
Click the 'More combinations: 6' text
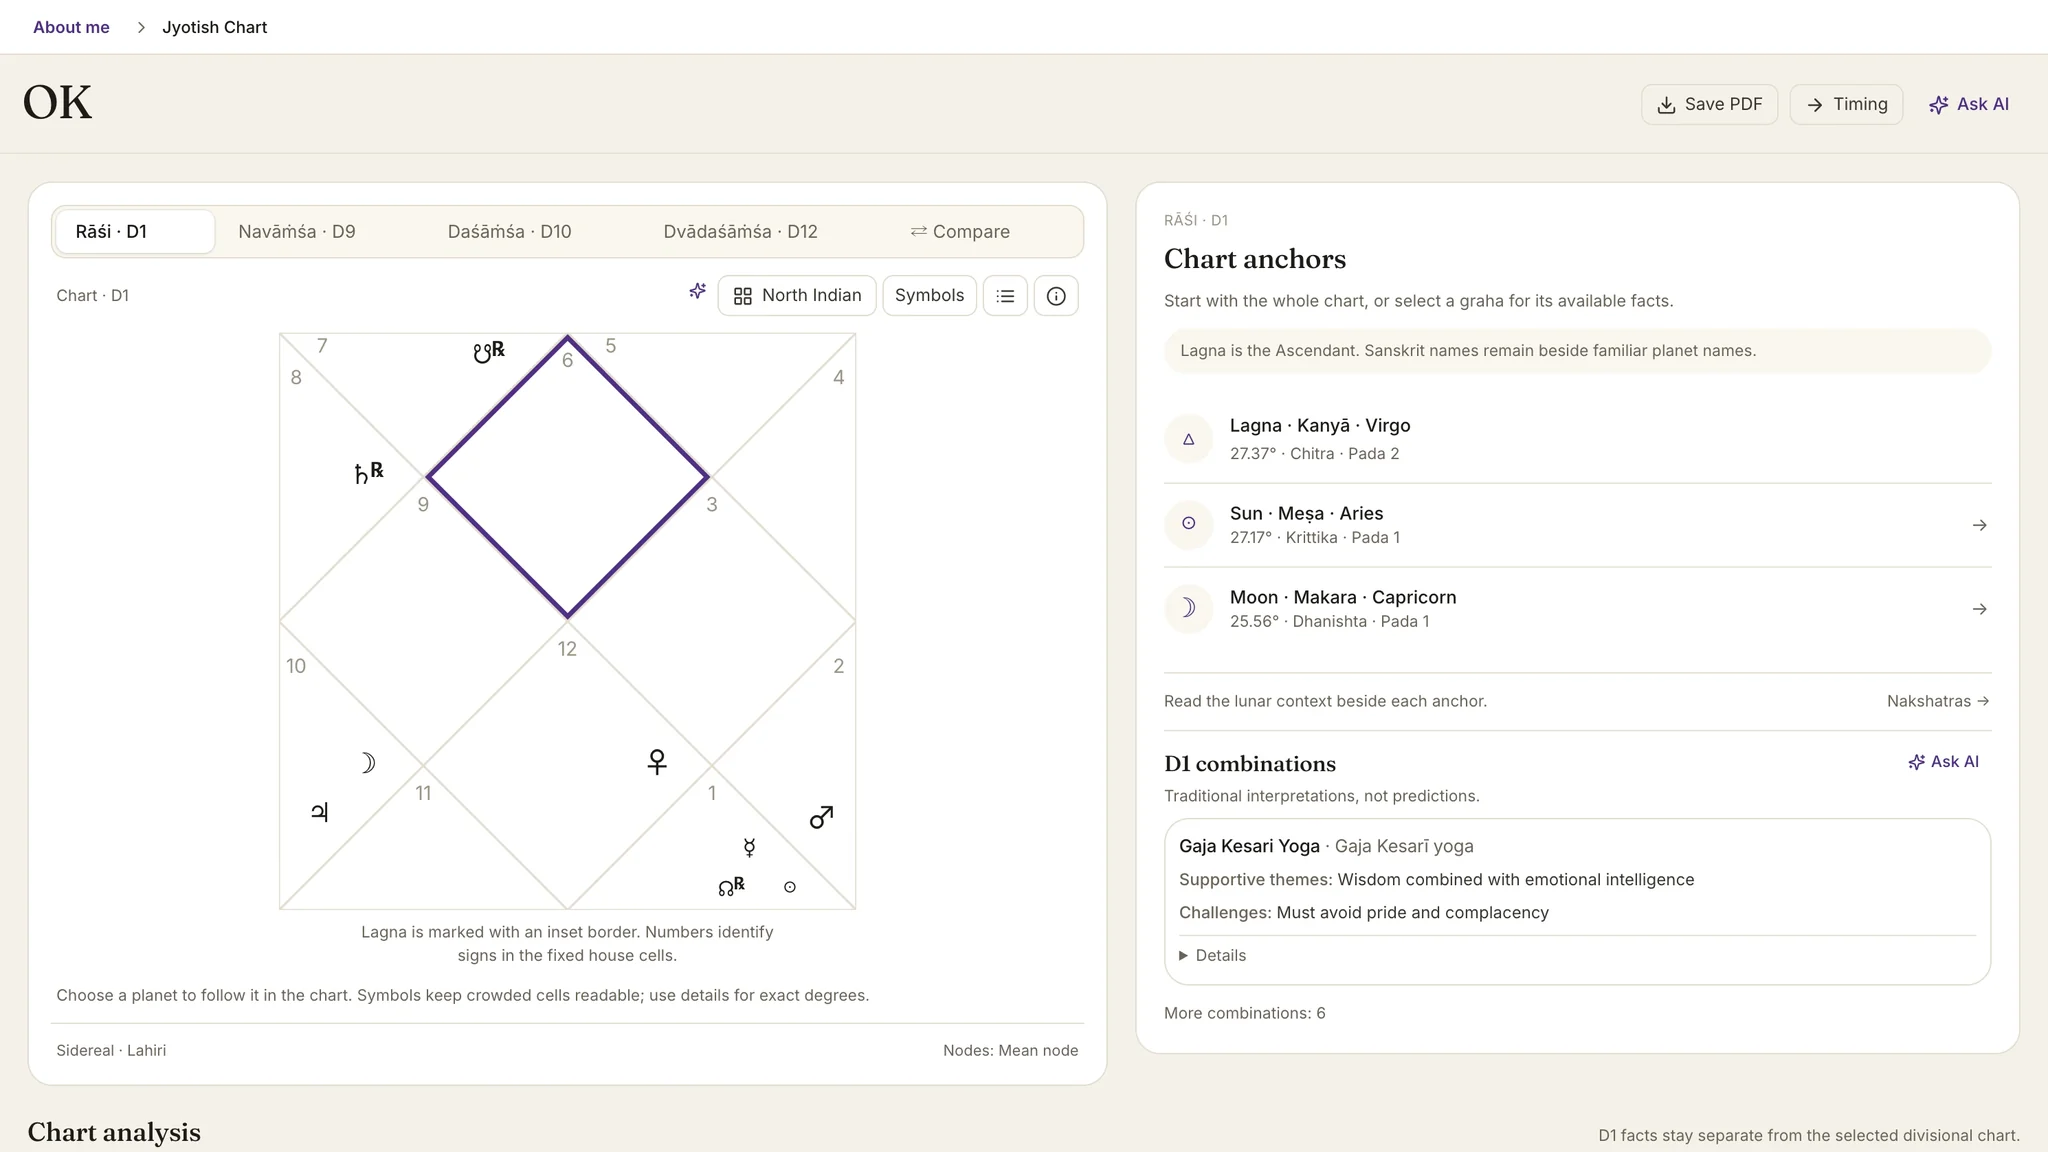1244,1013
